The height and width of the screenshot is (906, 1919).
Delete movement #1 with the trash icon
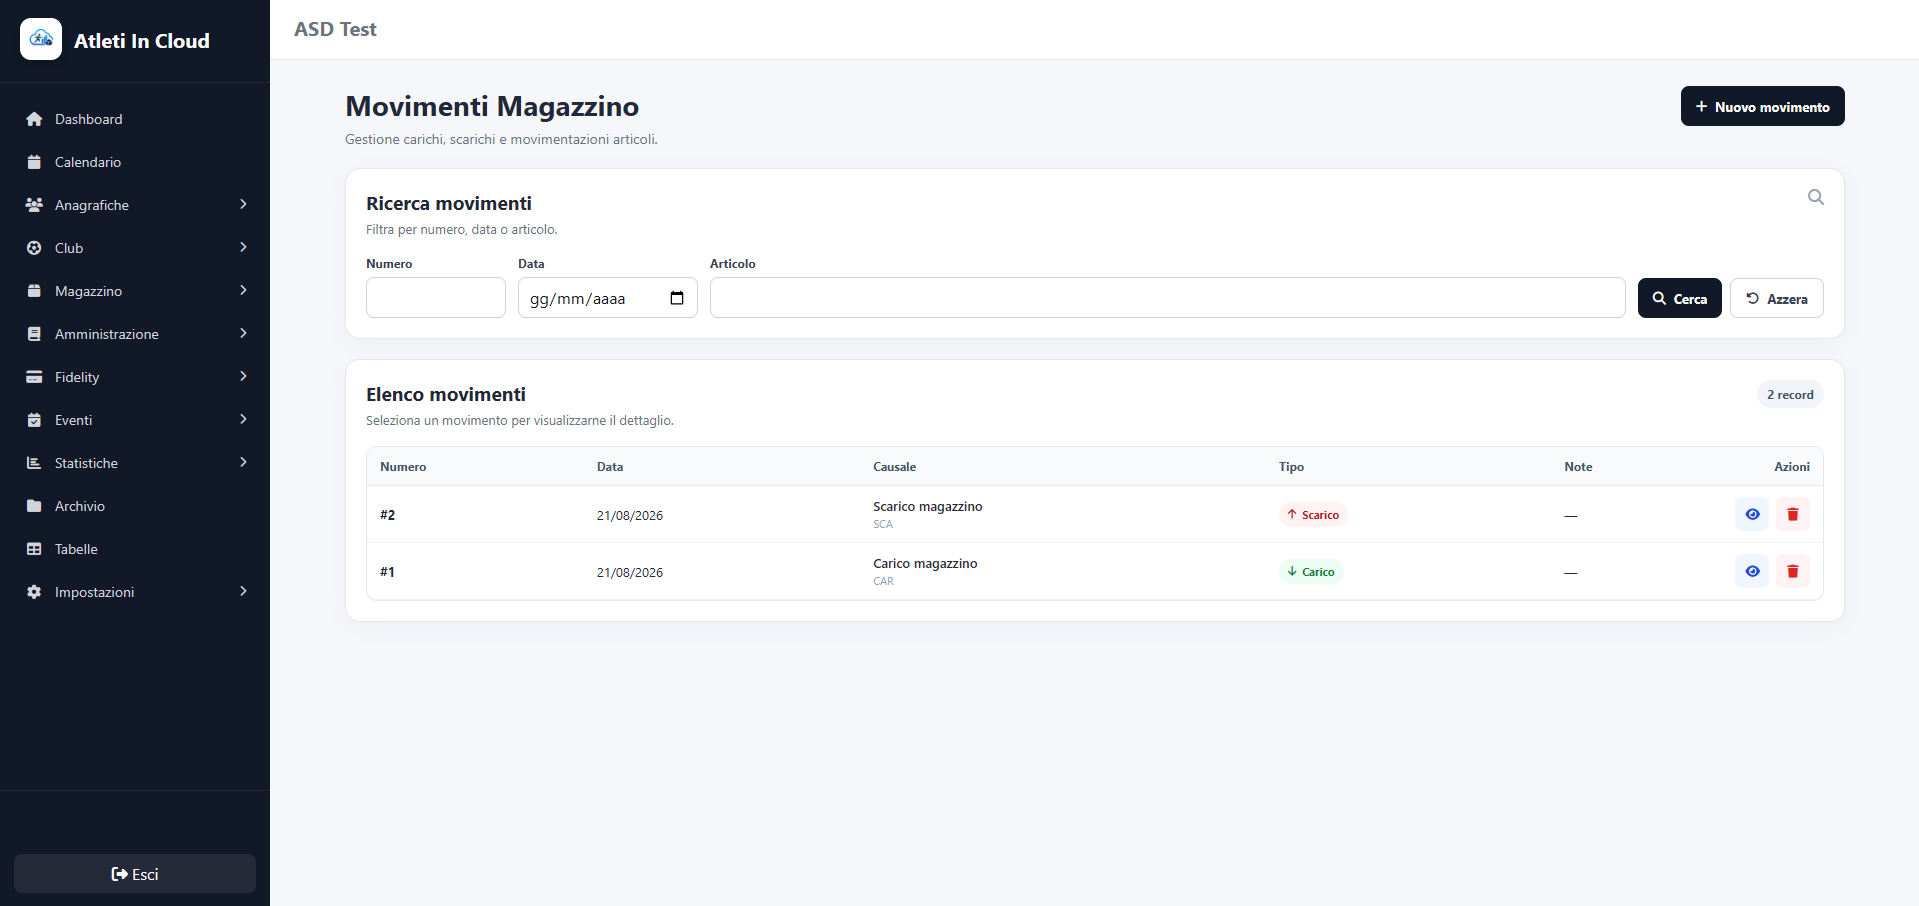coord(1793,572)
